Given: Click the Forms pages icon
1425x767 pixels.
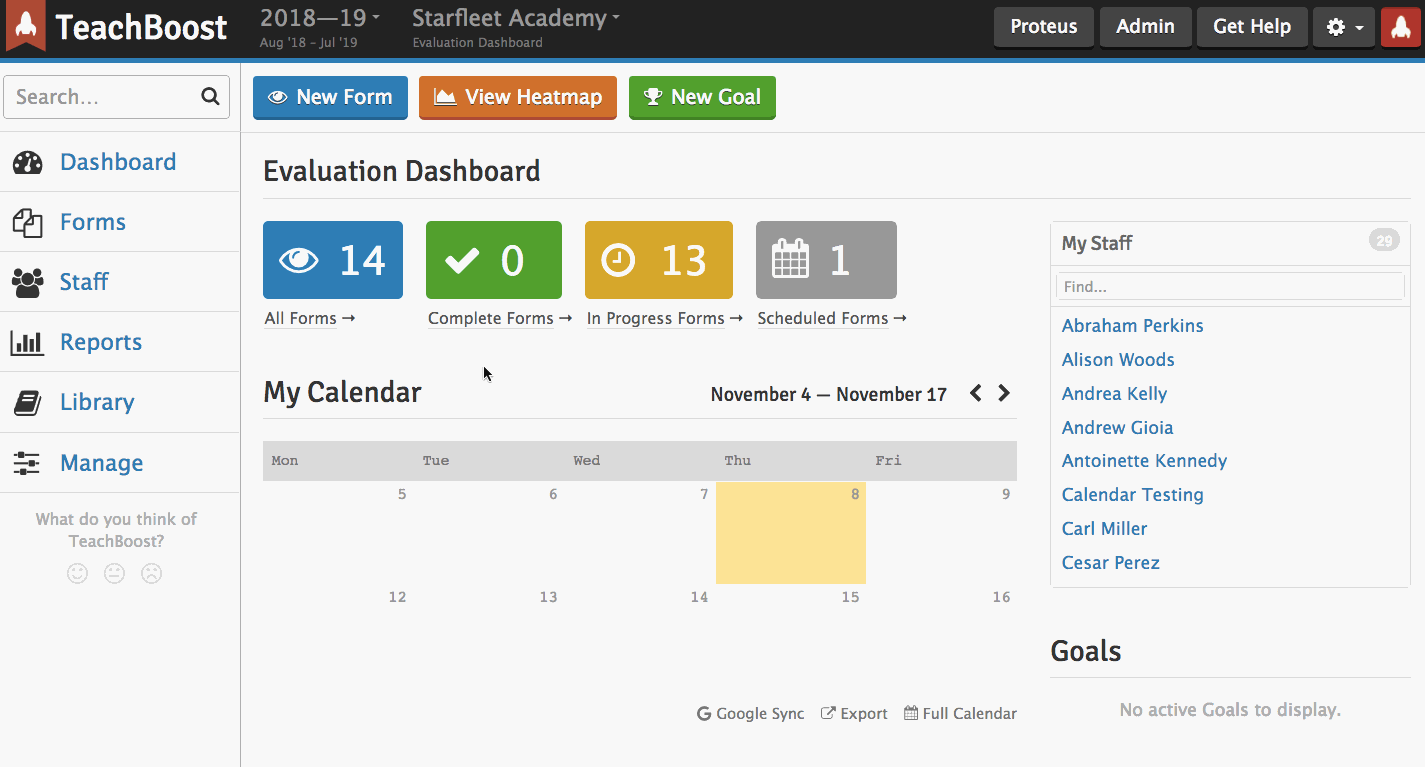Looking at the screenshot, I should 27,223.
